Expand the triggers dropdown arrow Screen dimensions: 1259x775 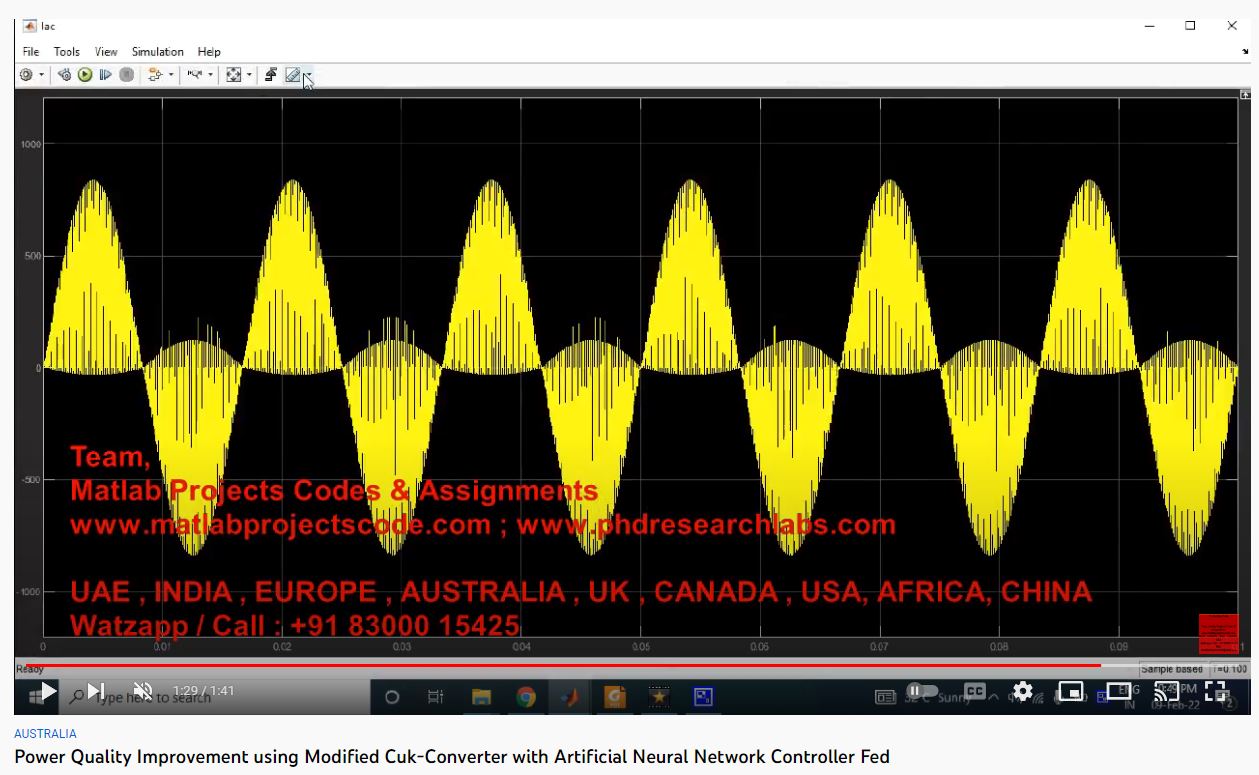tap(210, 75)
